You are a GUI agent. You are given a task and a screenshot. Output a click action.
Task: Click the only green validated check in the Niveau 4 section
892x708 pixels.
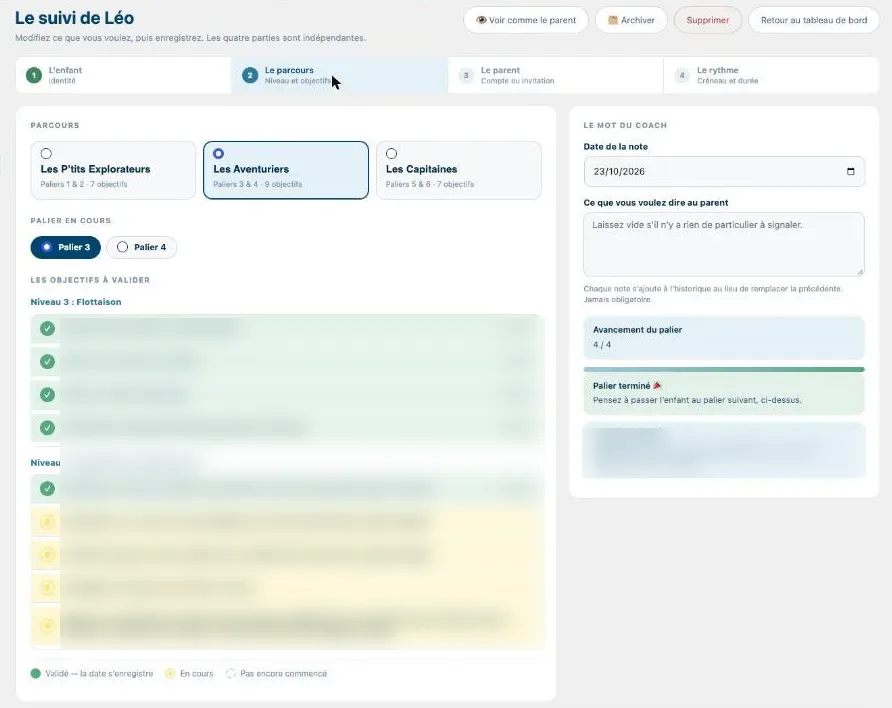pos(47,488)
